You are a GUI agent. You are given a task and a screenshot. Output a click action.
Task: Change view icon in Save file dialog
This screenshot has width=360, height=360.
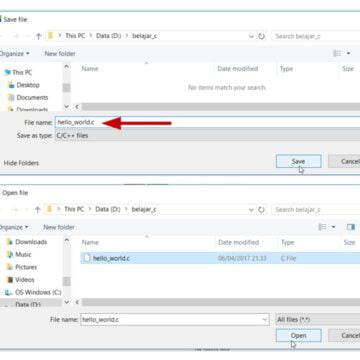click(337, 53)
